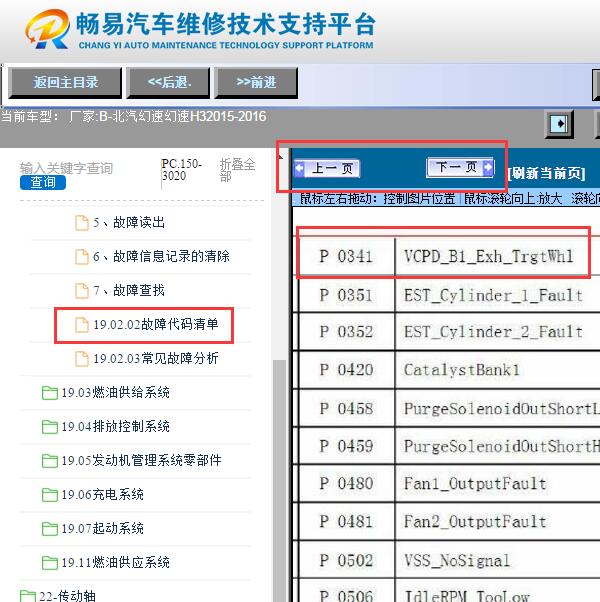Expand the 19.06充电系统 folder
Viewport: 600px width, 602px height.
click(x=102, y=494)
